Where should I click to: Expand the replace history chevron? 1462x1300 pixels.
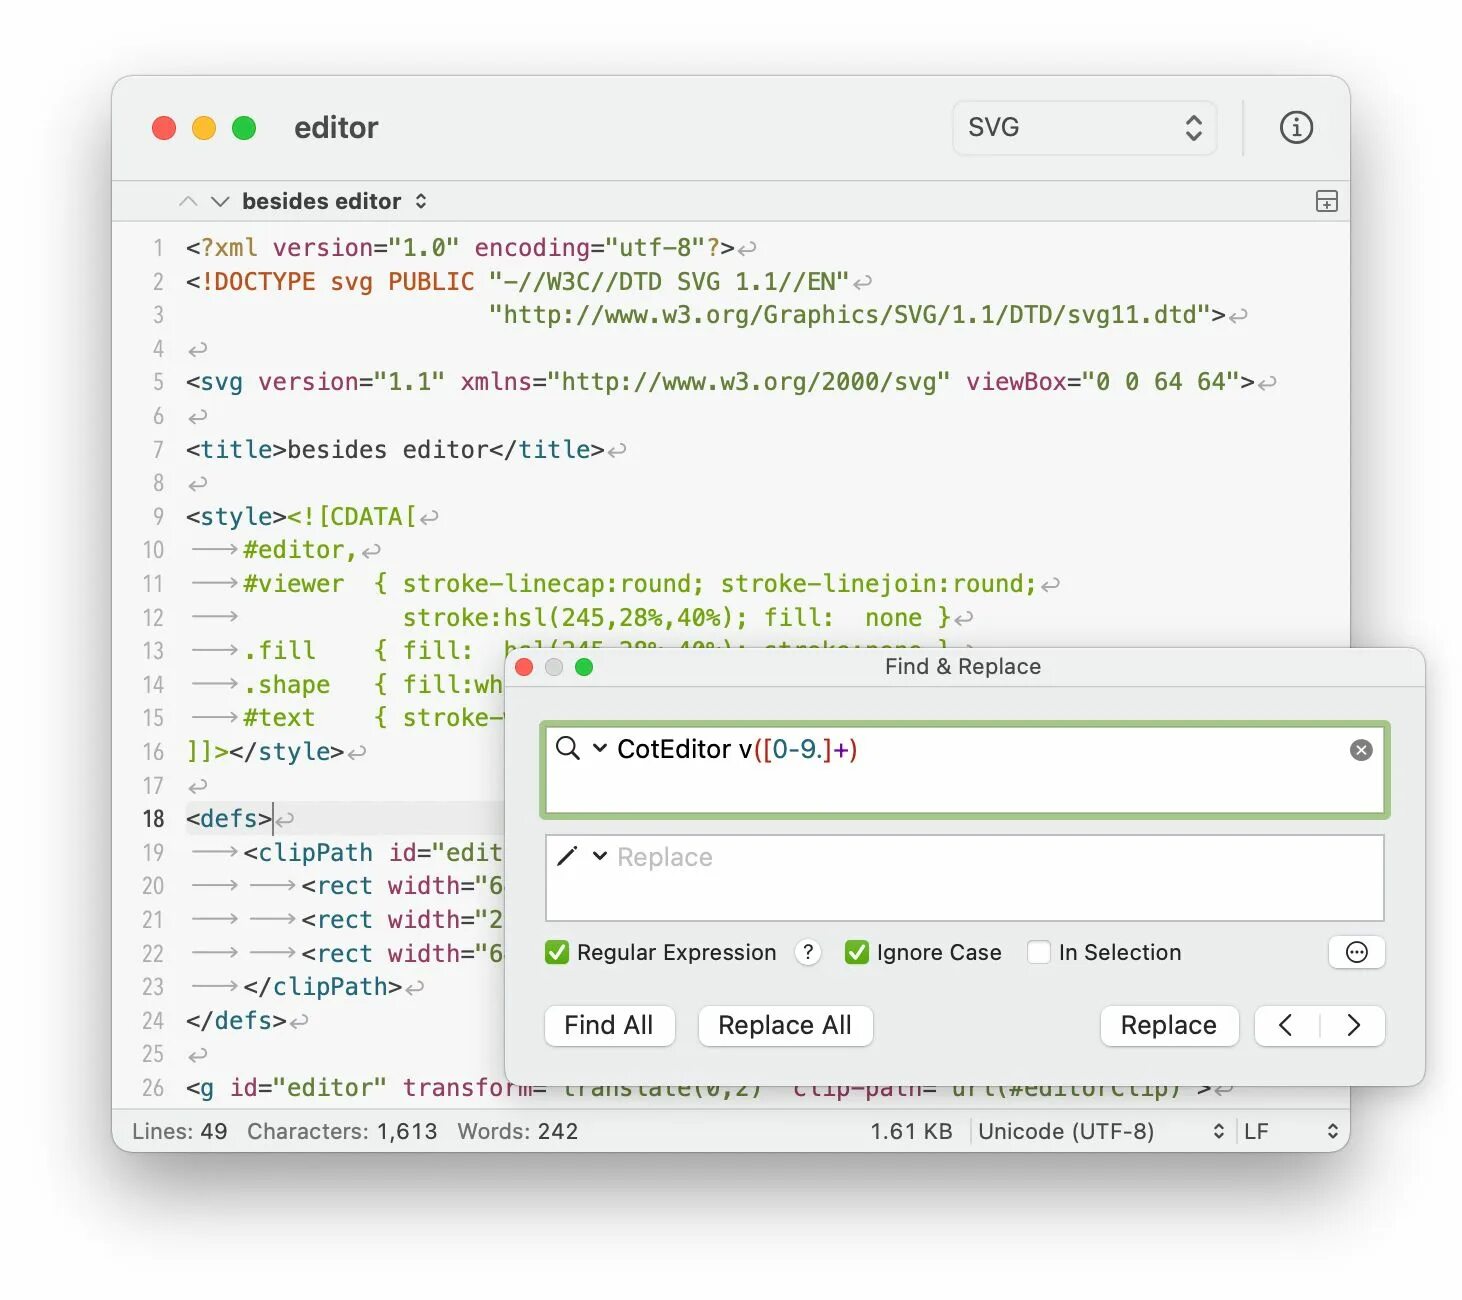click(600, 856)
